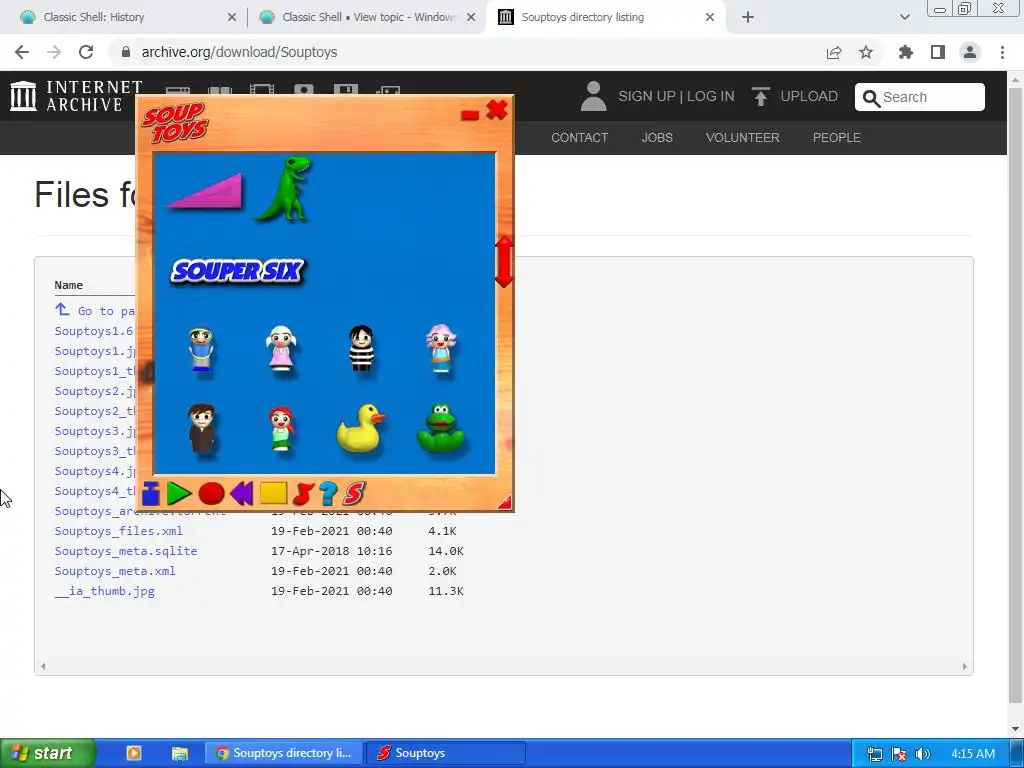Image resolution: width=1024 pixels, height=768 pixels.
Task: Click the SIGN UP link
Action: pos(647,97)
